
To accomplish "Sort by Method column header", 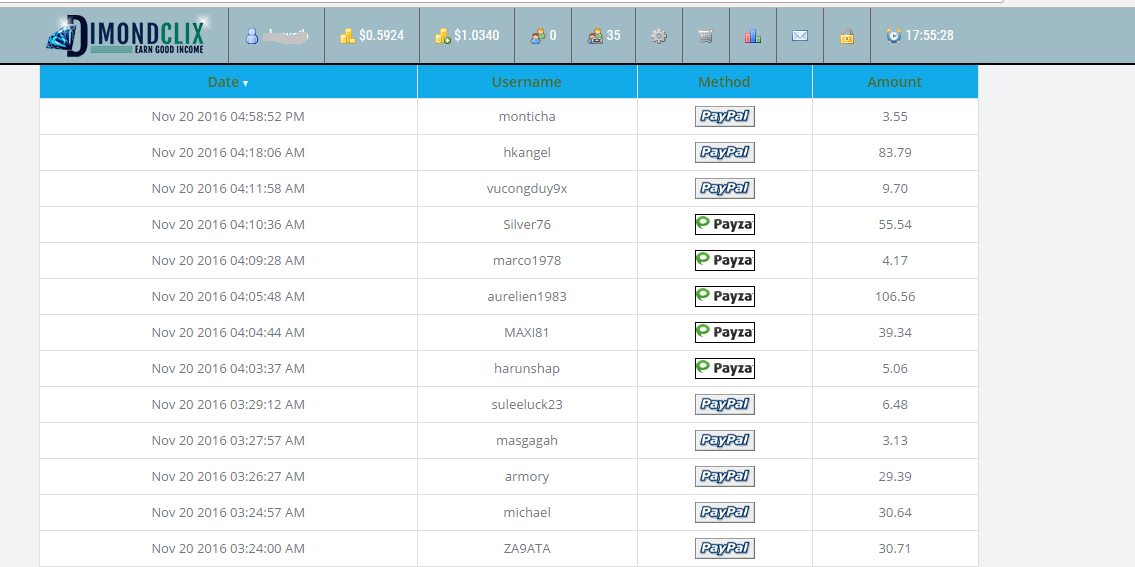I will point(724,82).
